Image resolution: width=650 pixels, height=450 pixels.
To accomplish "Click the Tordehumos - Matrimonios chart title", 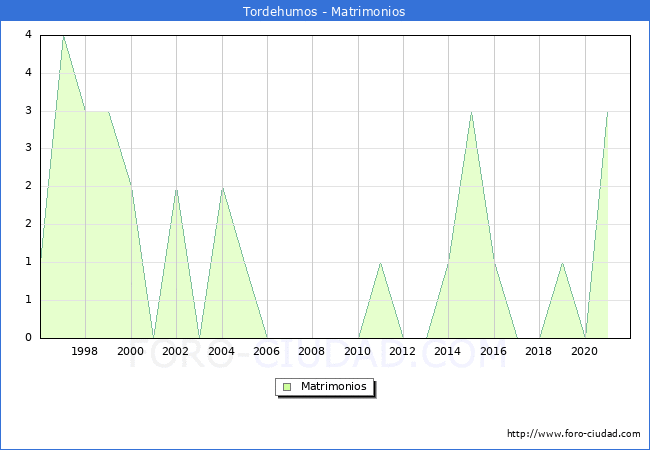I will [x=324, y=11].
